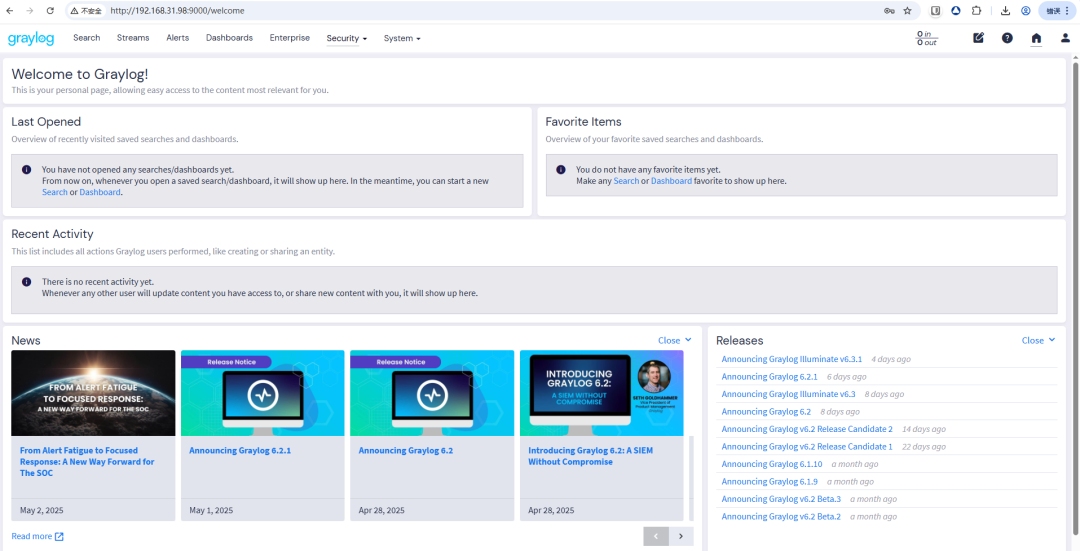The image size is (1080, 551).
Task: Open the Dashboards page
Action: coord(229,38)
